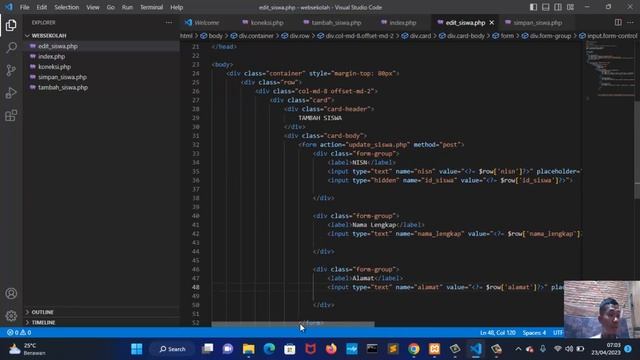Open the weather widget showing 25°C

(x=27, y=349)
